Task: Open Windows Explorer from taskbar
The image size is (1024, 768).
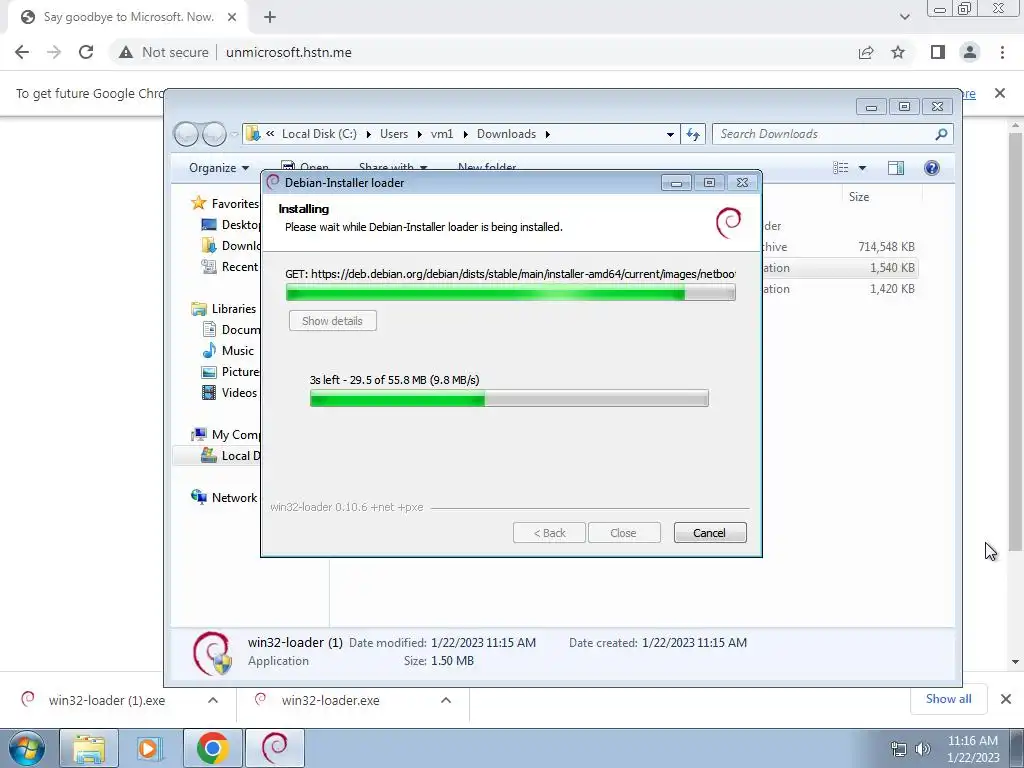Action: click(89, 748)
